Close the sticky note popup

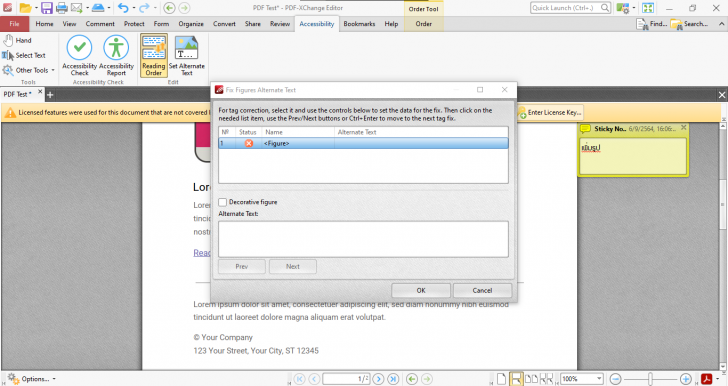(x=683, y=127)
